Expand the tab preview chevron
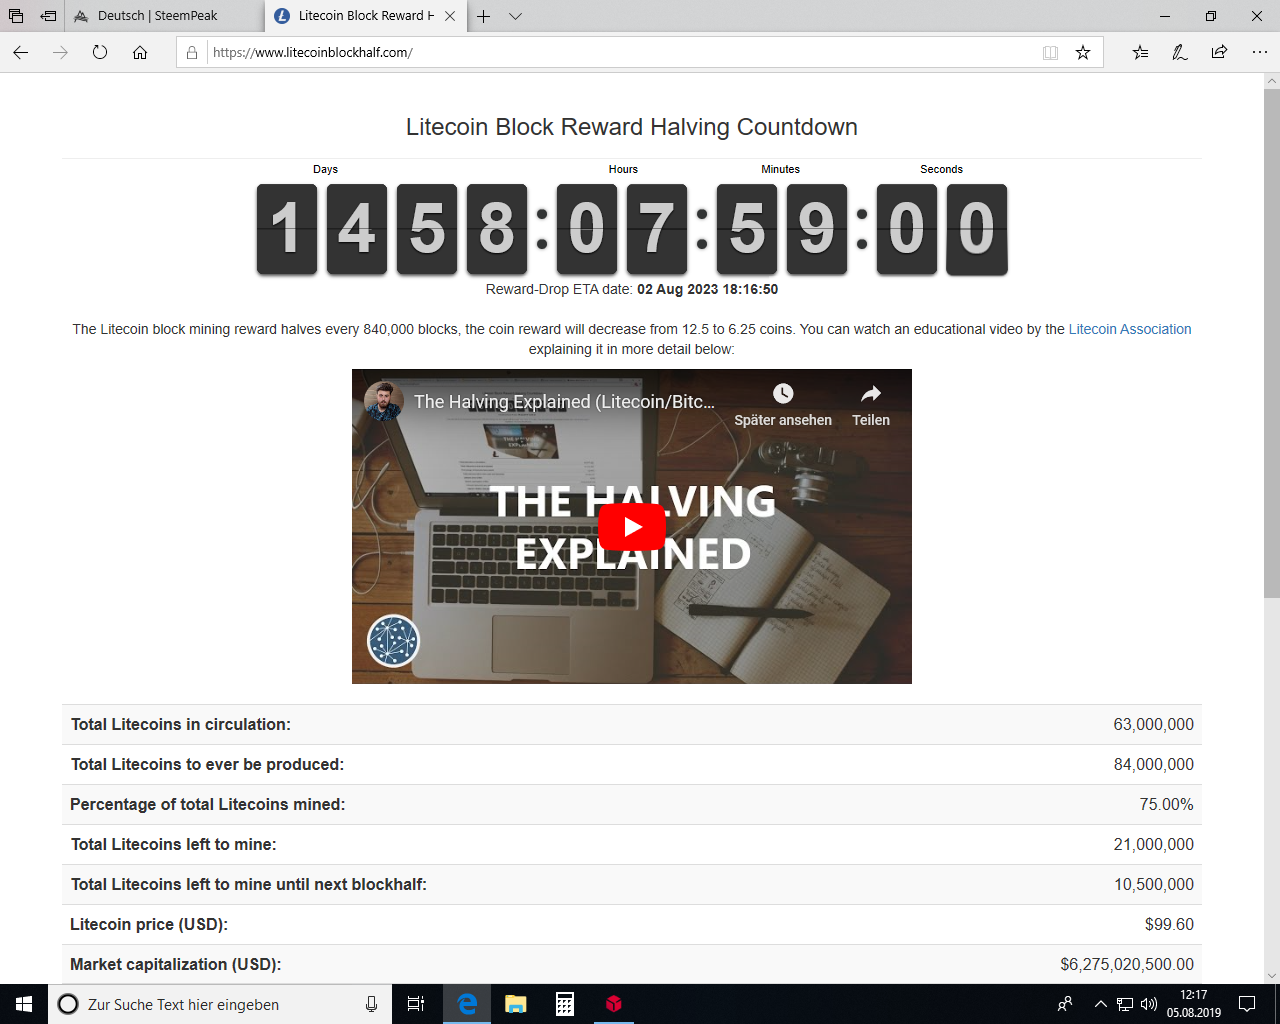This screenshot has height=1024, width=1280. coord(515,16)
